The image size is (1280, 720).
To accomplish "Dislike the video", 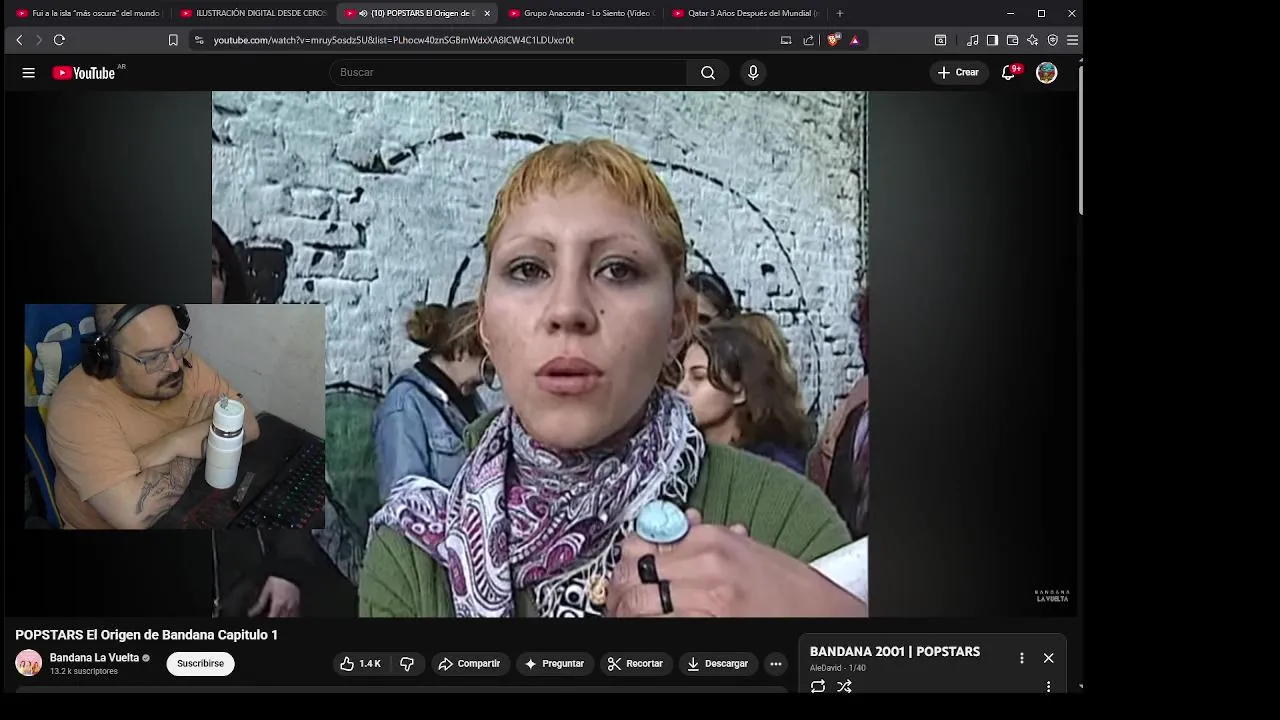I will tap(407, 664).
